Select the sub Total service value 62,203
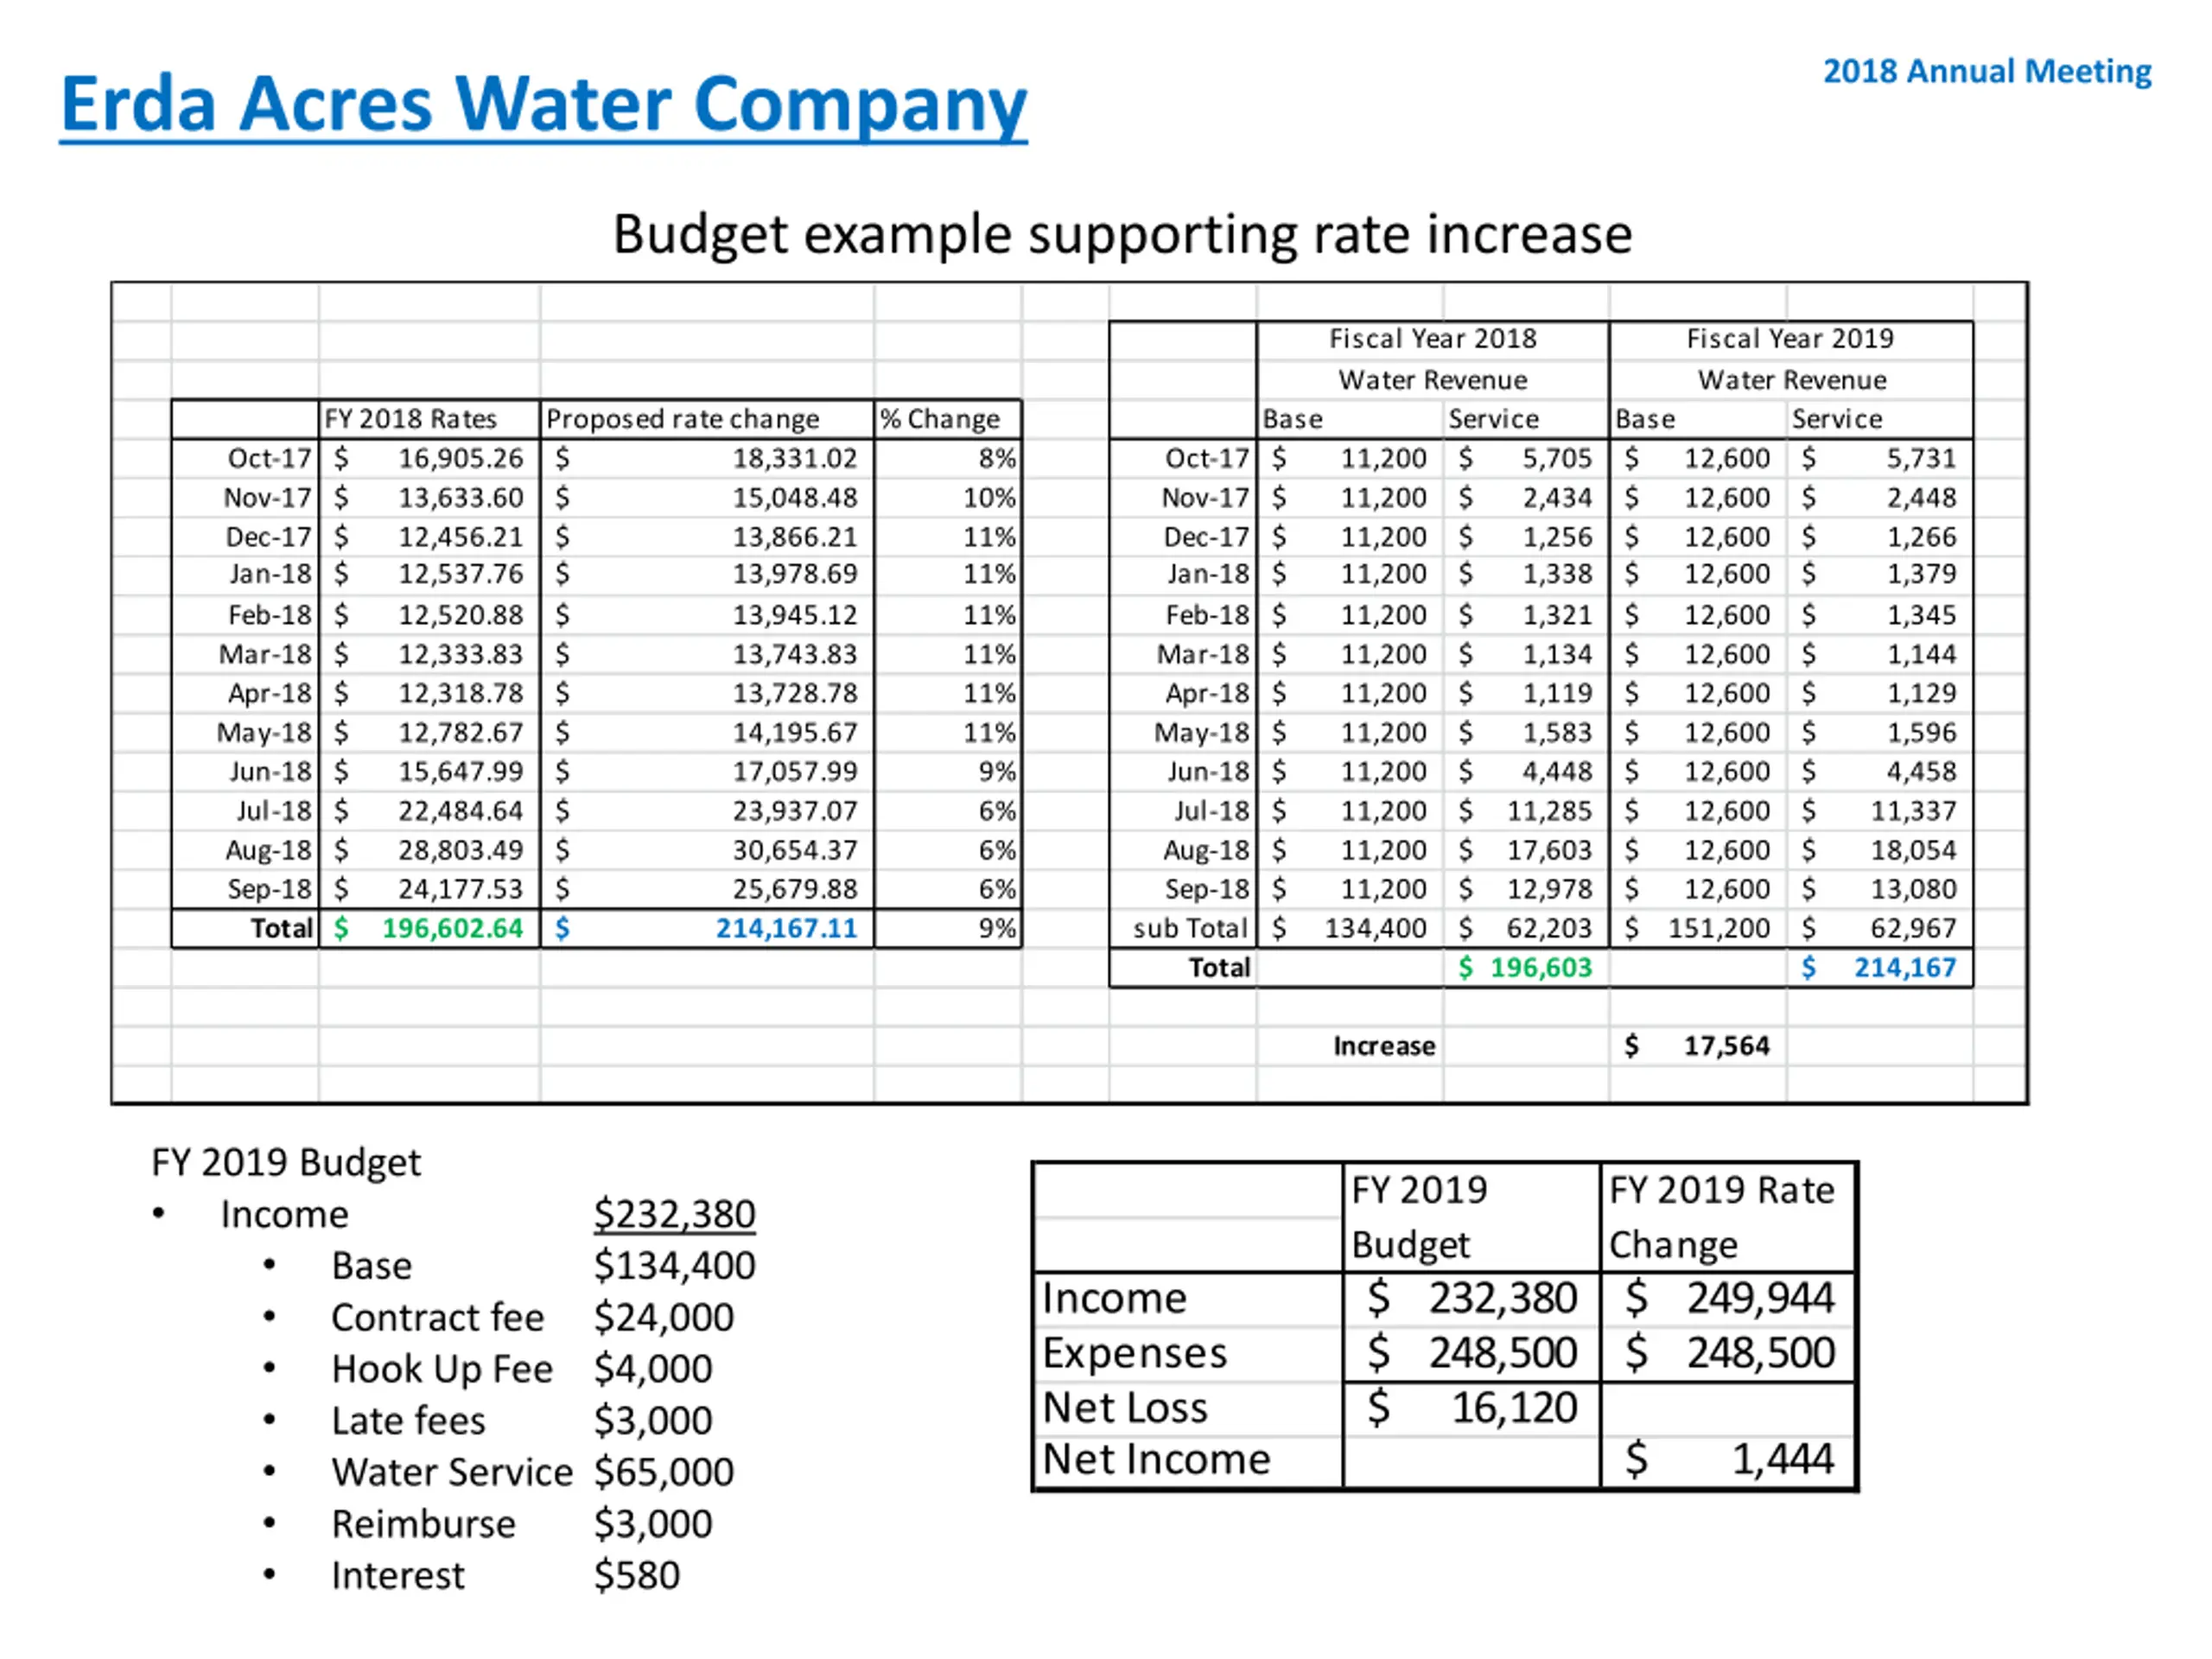The width and height of the screenshot is (2212, 1659). coord(1549,929)
